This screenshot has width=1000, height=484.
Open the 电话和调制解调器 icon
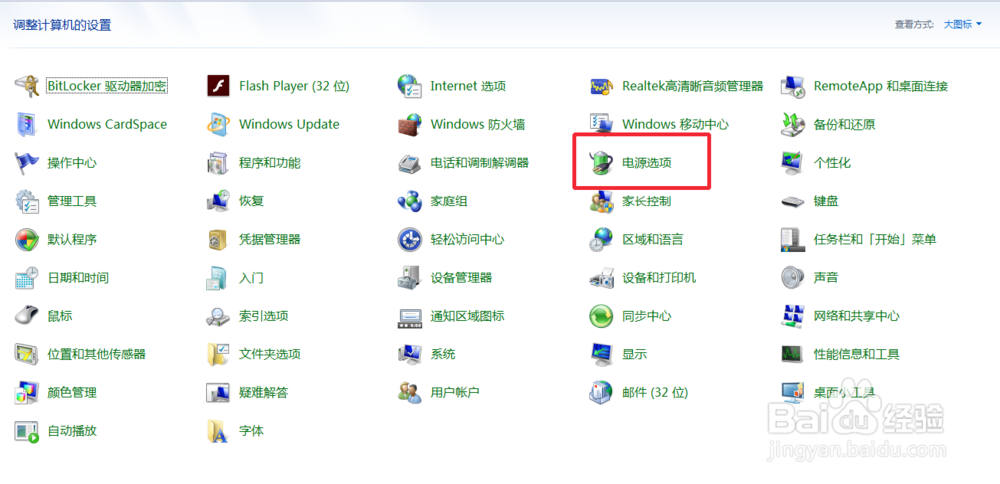409,163
